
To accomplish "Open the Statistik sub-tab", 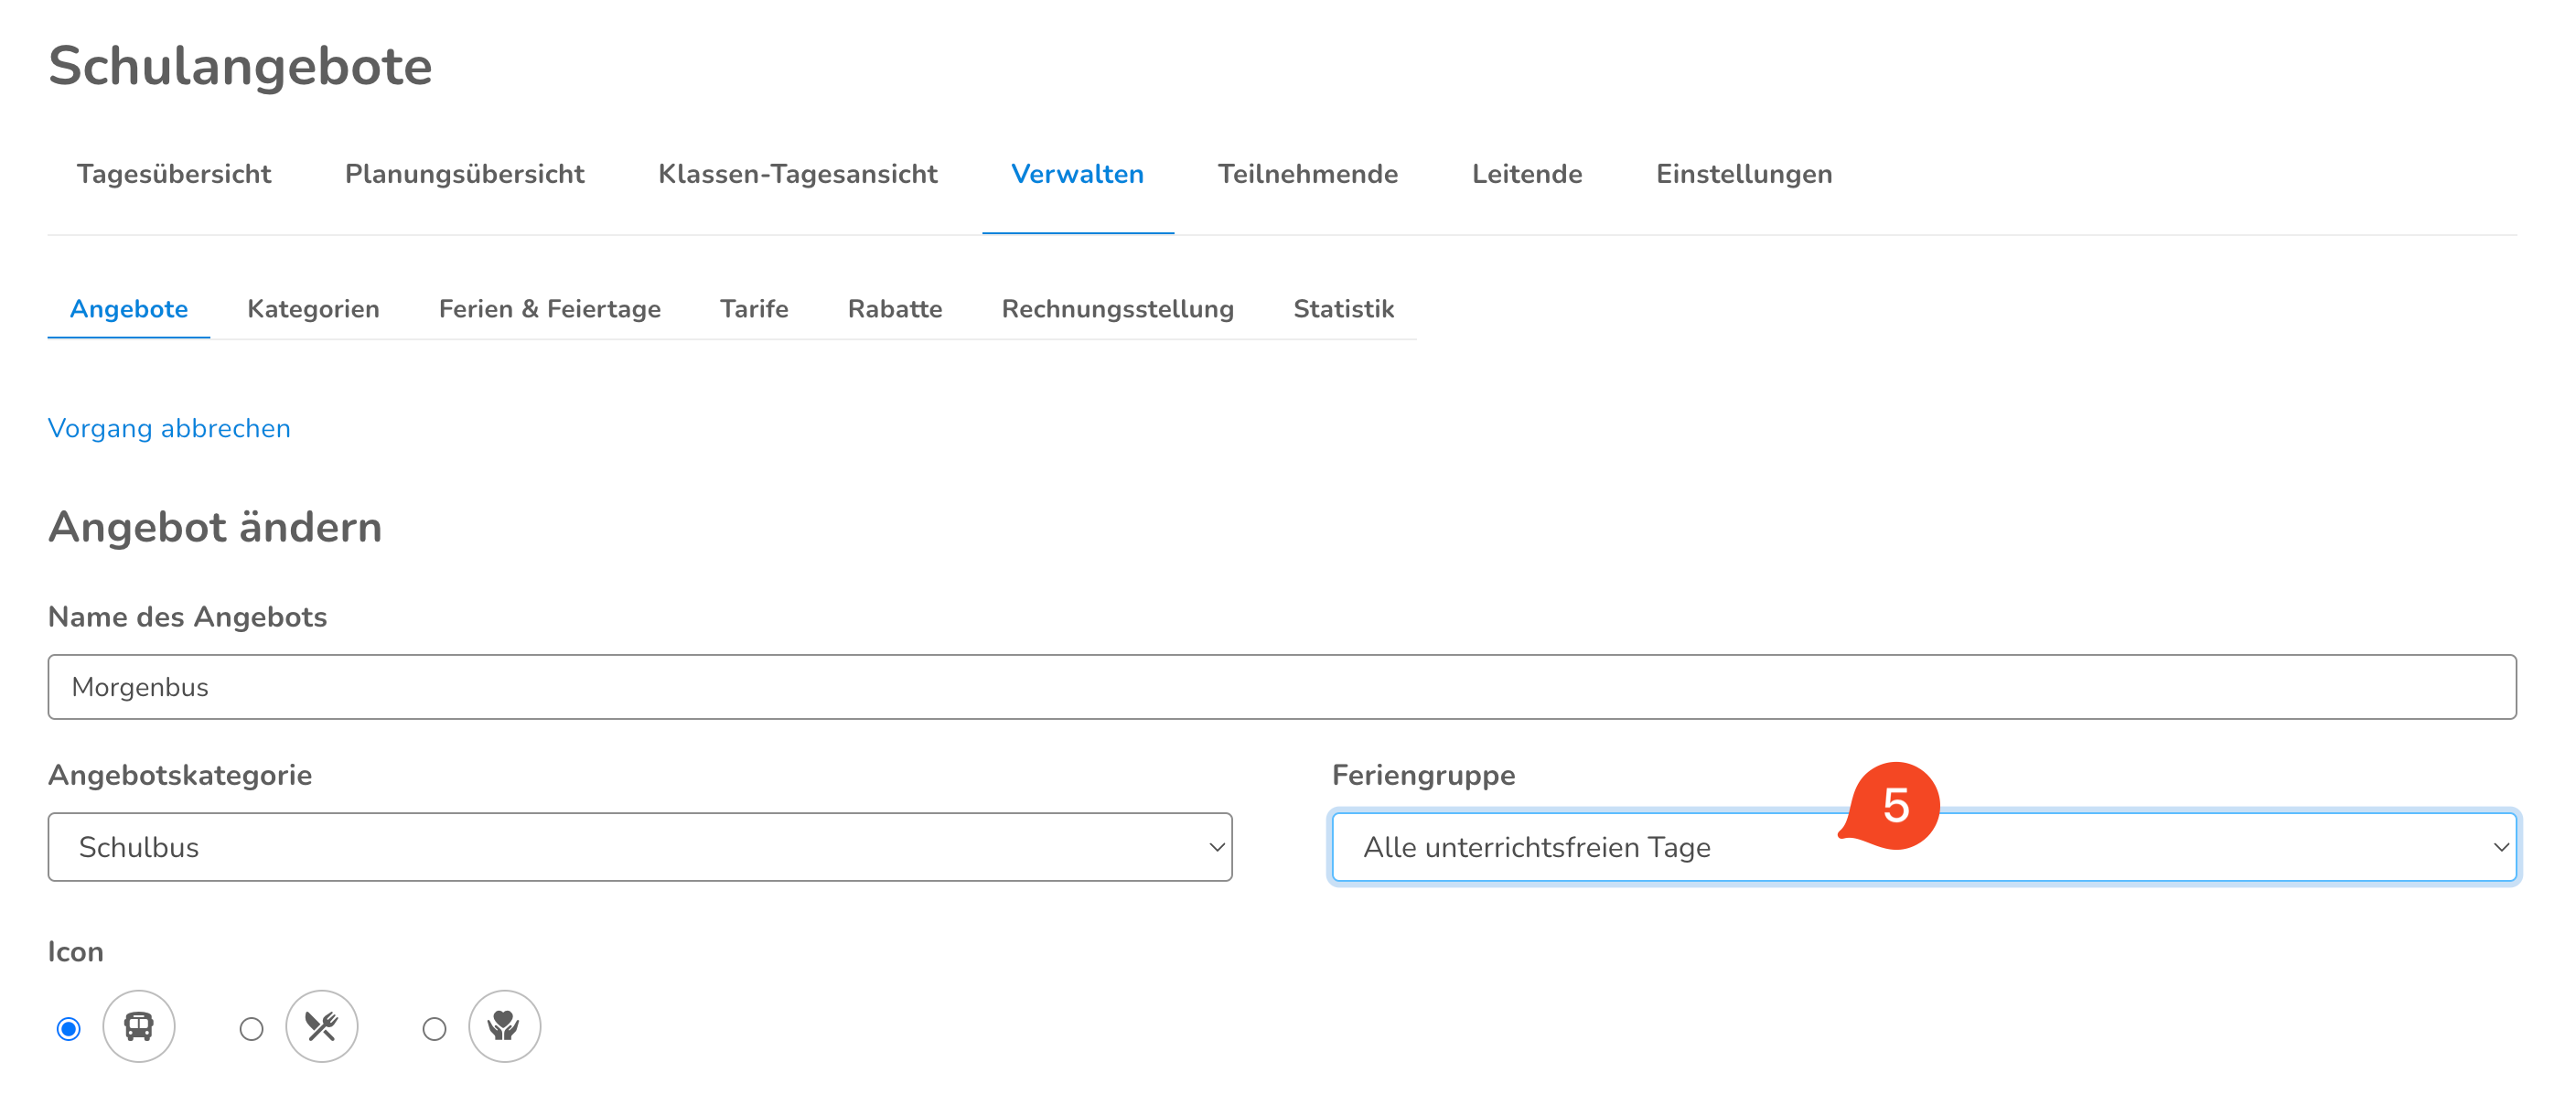I will pyautogui.click(x=1342, y=309).
